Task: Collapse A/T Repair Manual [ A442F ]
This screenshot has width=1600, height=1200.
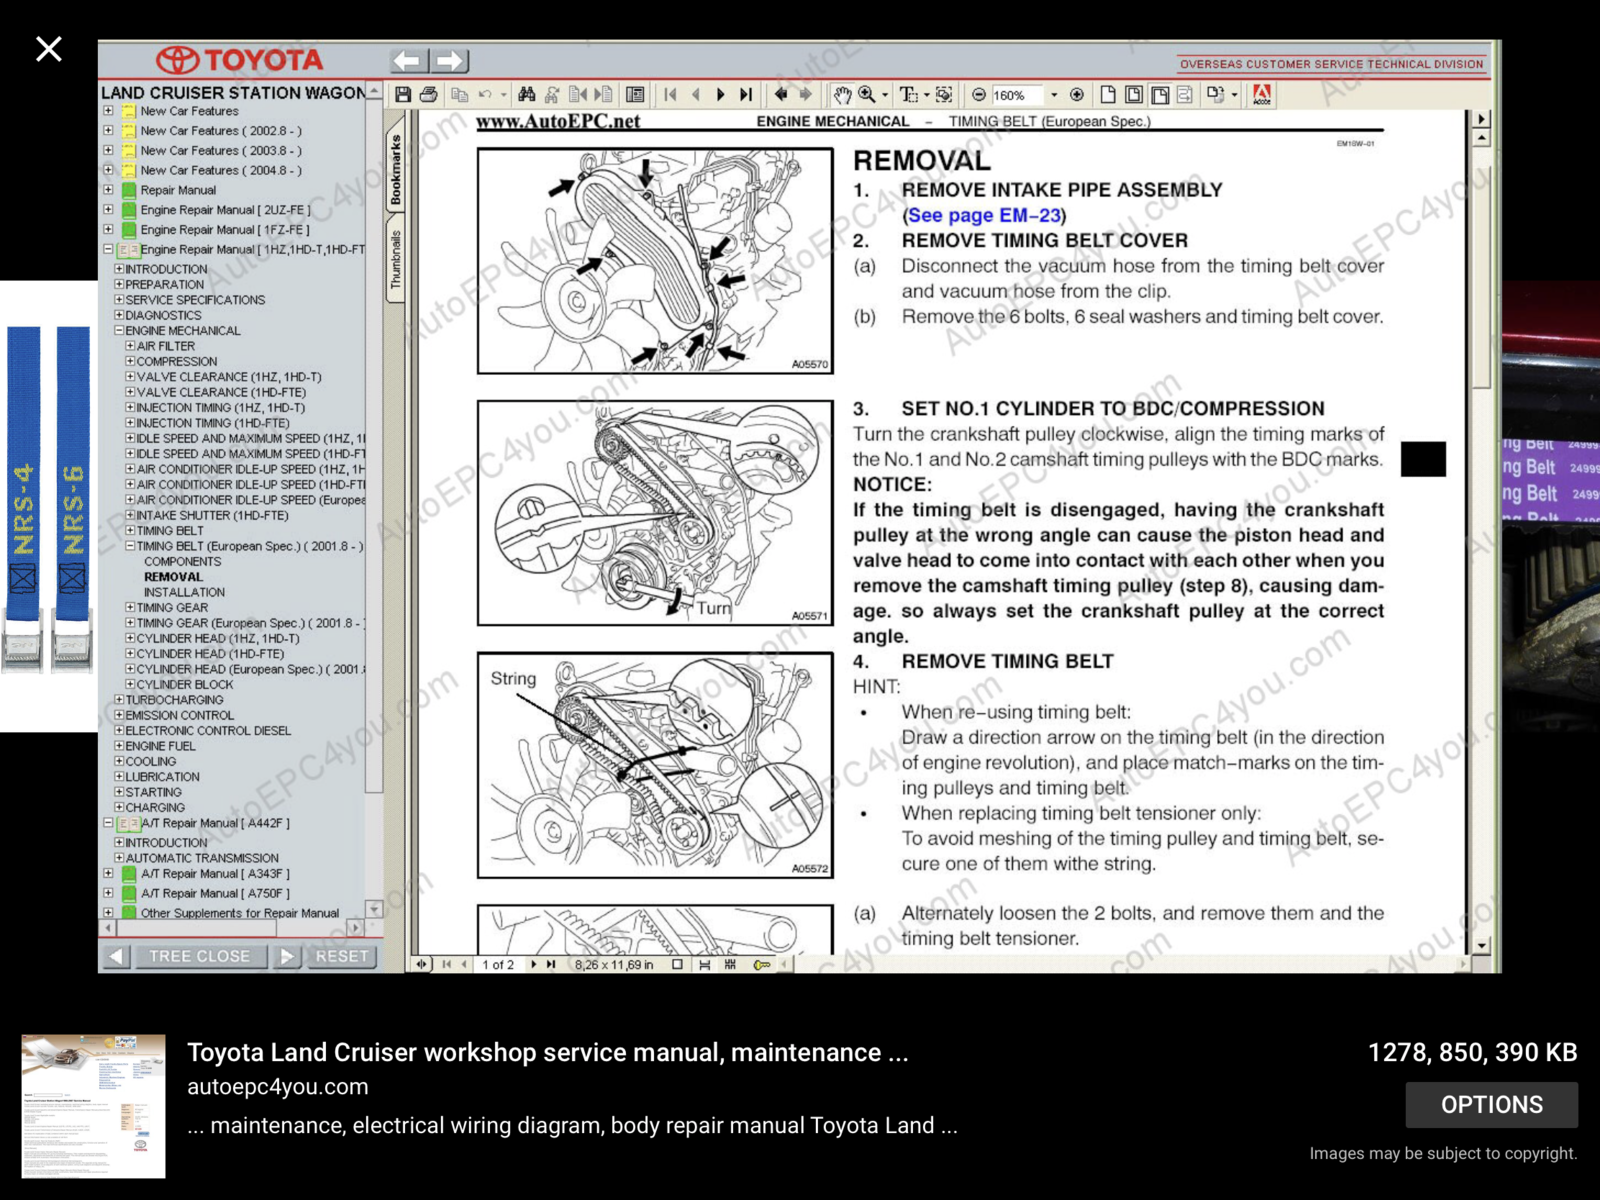Action: pyautogui.click(x=108, y=823)
